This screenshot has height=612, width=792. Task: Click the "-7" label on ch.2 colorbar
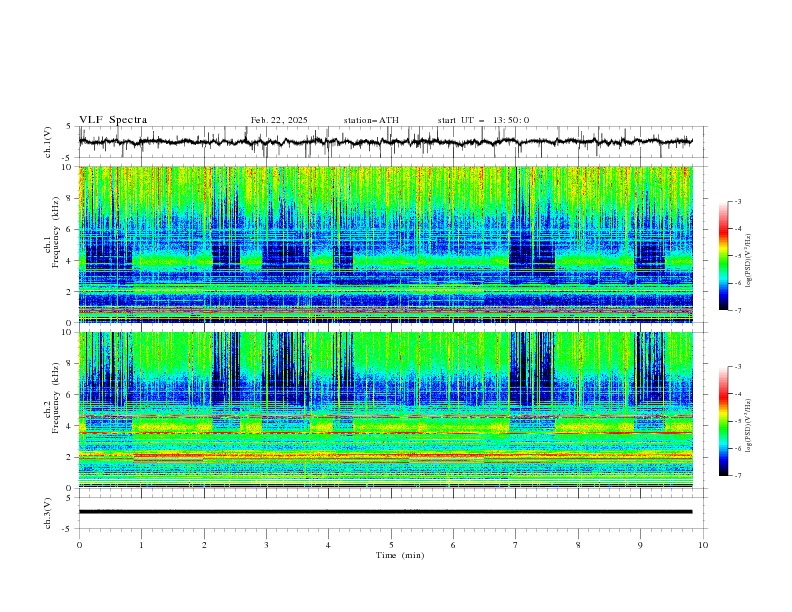737,476
